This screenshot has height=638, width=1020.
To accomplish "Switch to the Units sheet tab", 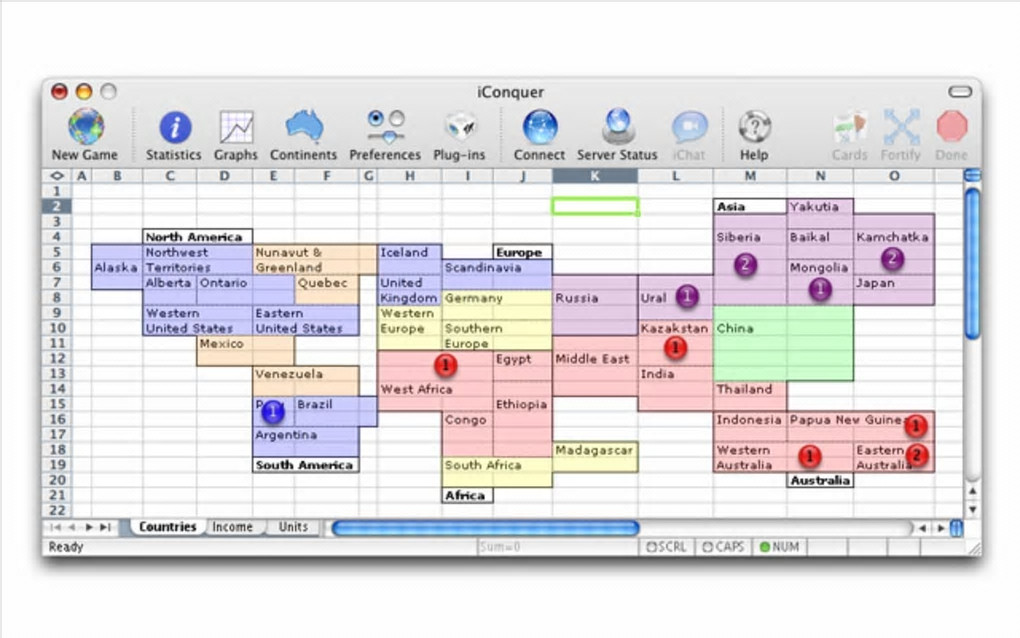I will [x=293, y=527].
